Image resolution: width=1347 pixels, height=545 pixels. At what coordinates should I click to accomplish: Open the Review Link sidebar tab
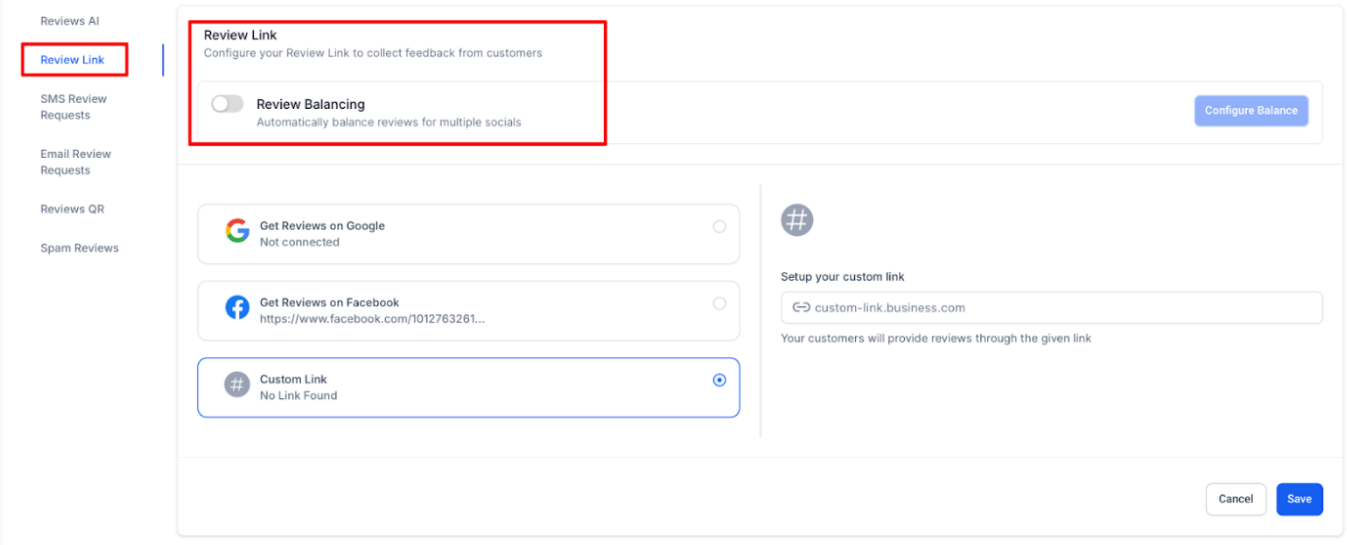[x=73, y=60]
